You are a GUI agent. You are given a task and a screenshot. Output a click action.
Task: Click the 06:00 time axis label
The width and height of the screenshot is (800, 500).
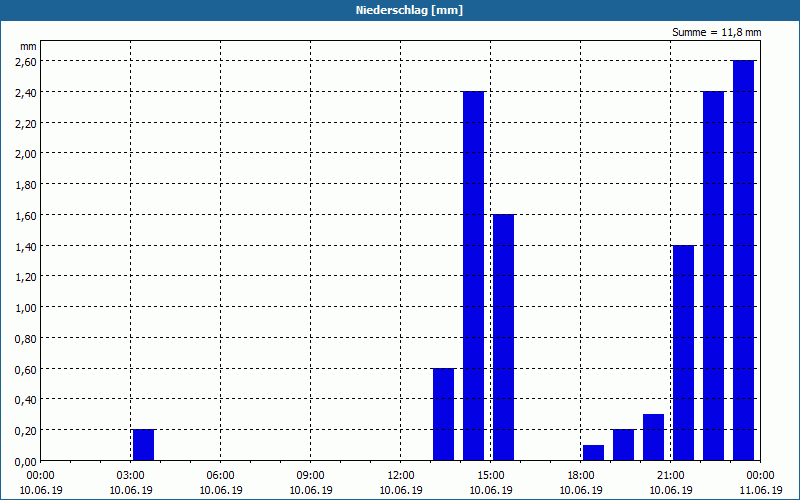[220, 476]
